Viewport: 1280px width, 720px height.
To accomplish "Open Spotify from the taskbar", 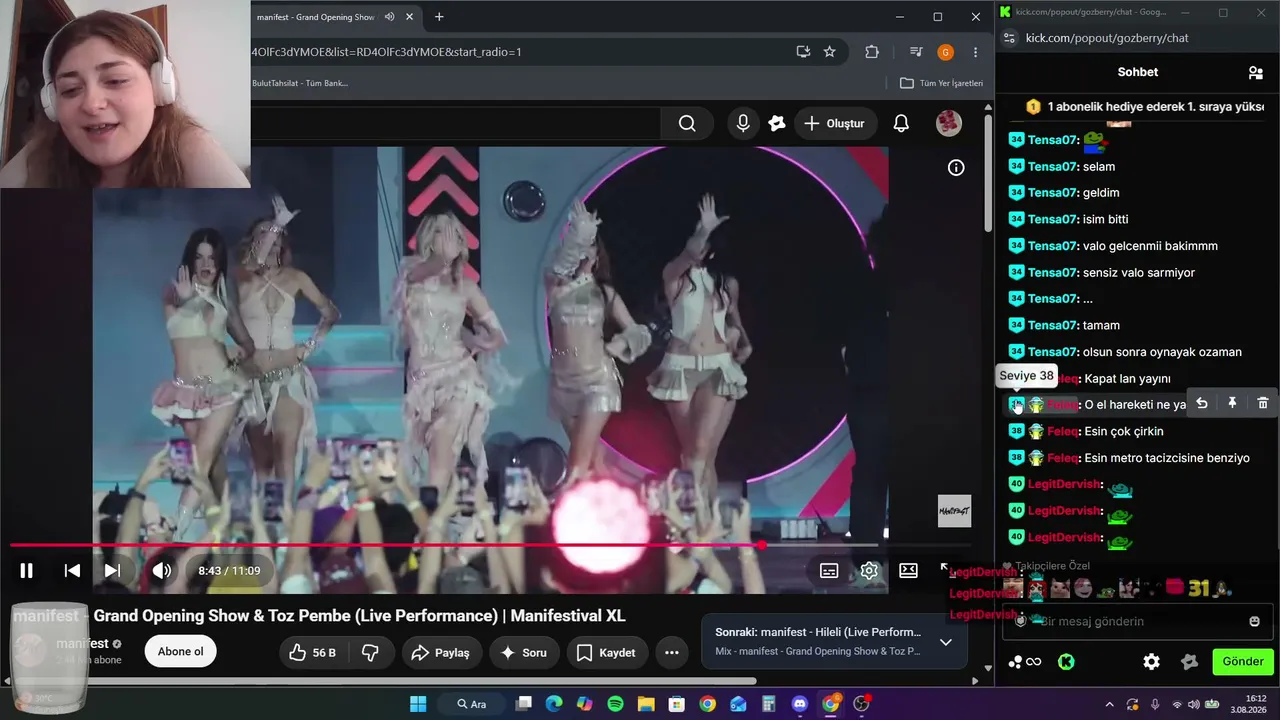I will pyautogui.click(x=615, y=704).
